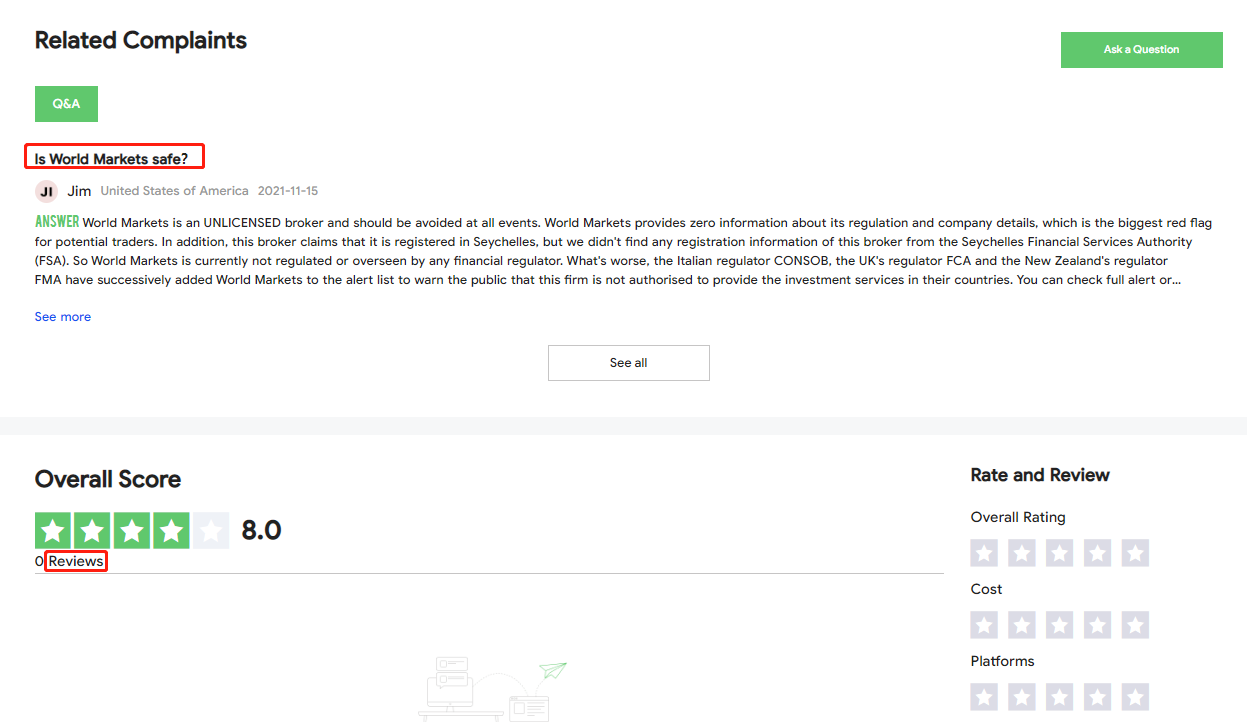The width and height of the screenshot is (1247, 722).
Task: Give Platforms a five-star rating
Action: click(x=1135, y=696)
